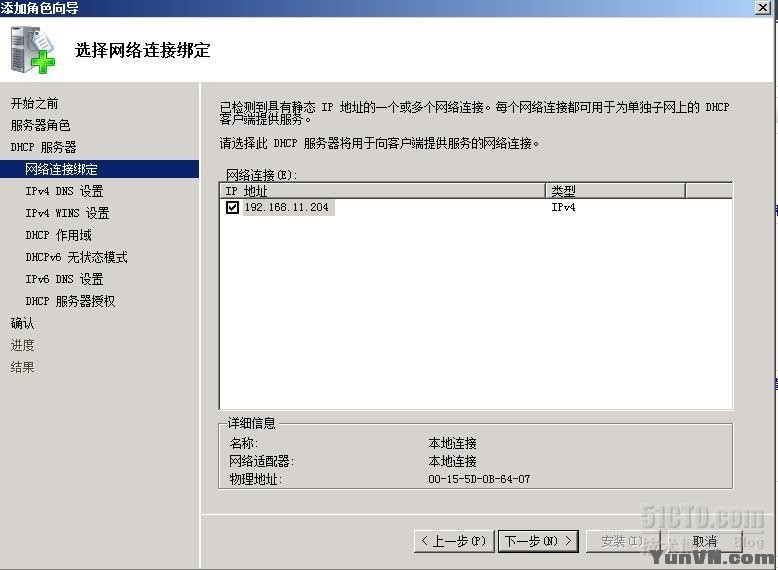Click the IPv4 type cell
Image resolution: width=778 pixels, height=570 pixels.
563,207
